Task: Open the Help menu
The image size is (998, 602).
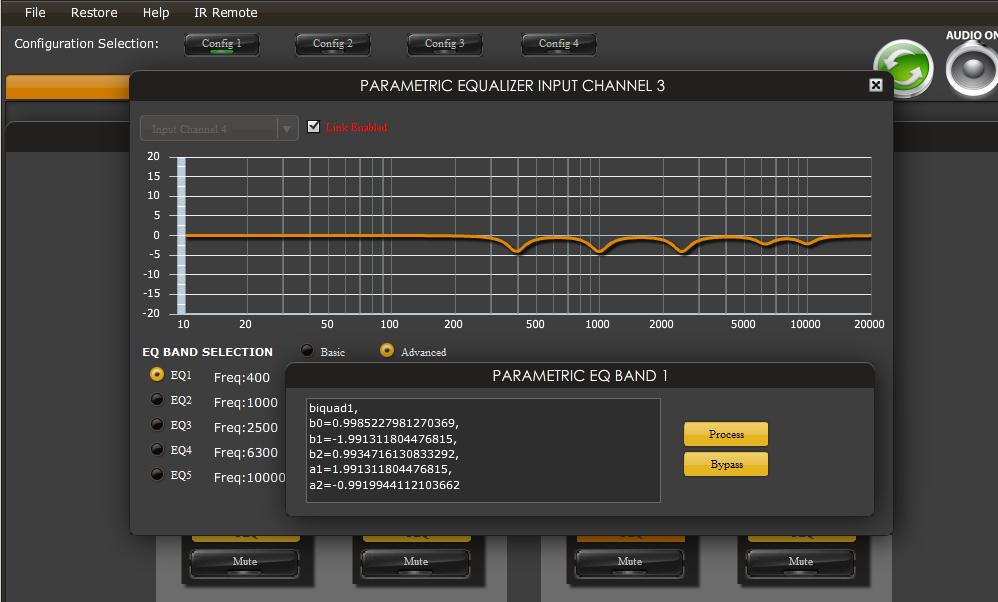Action: (156, 13)
